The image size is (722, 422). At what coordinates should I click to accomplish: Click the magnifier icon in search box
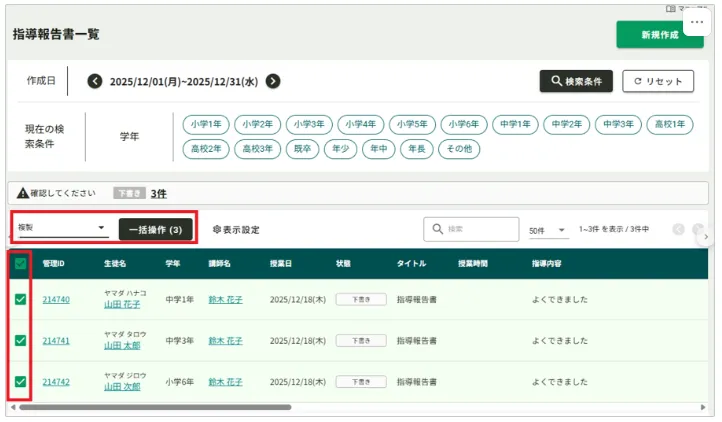[x=436, y=229]
